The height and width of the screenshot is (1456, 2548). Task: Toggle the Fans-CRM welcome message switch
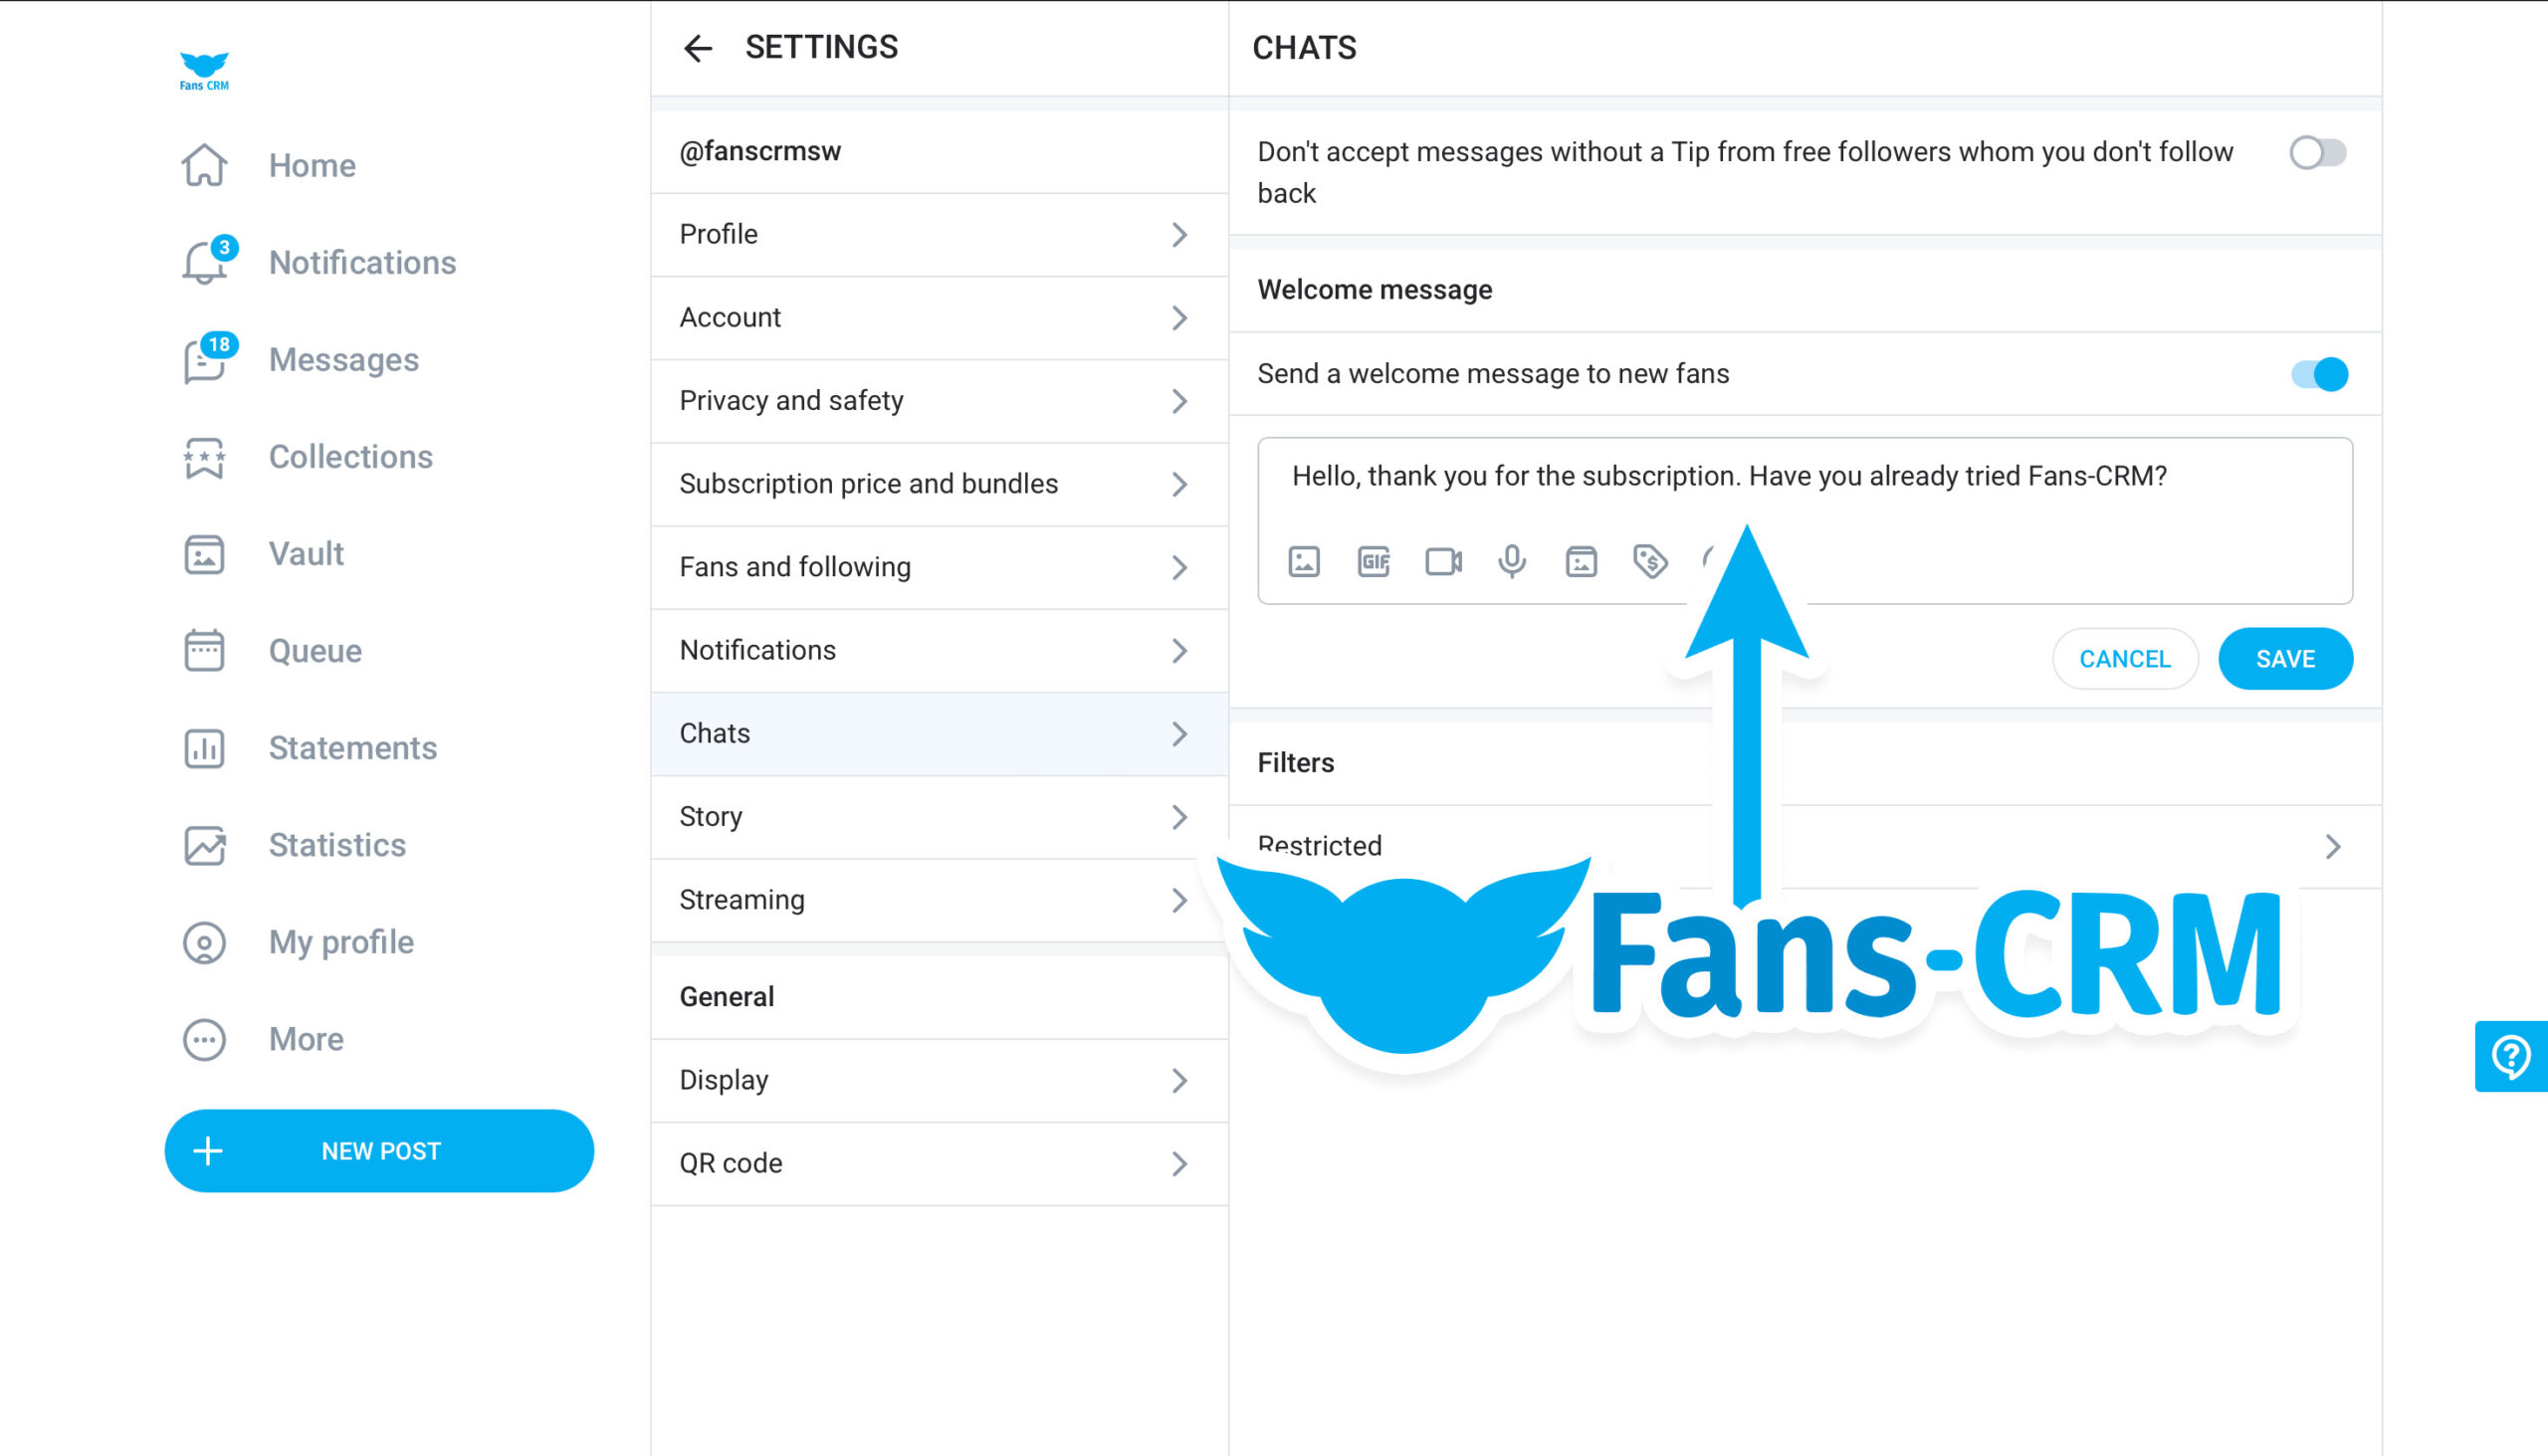(x=2319, y=374)
